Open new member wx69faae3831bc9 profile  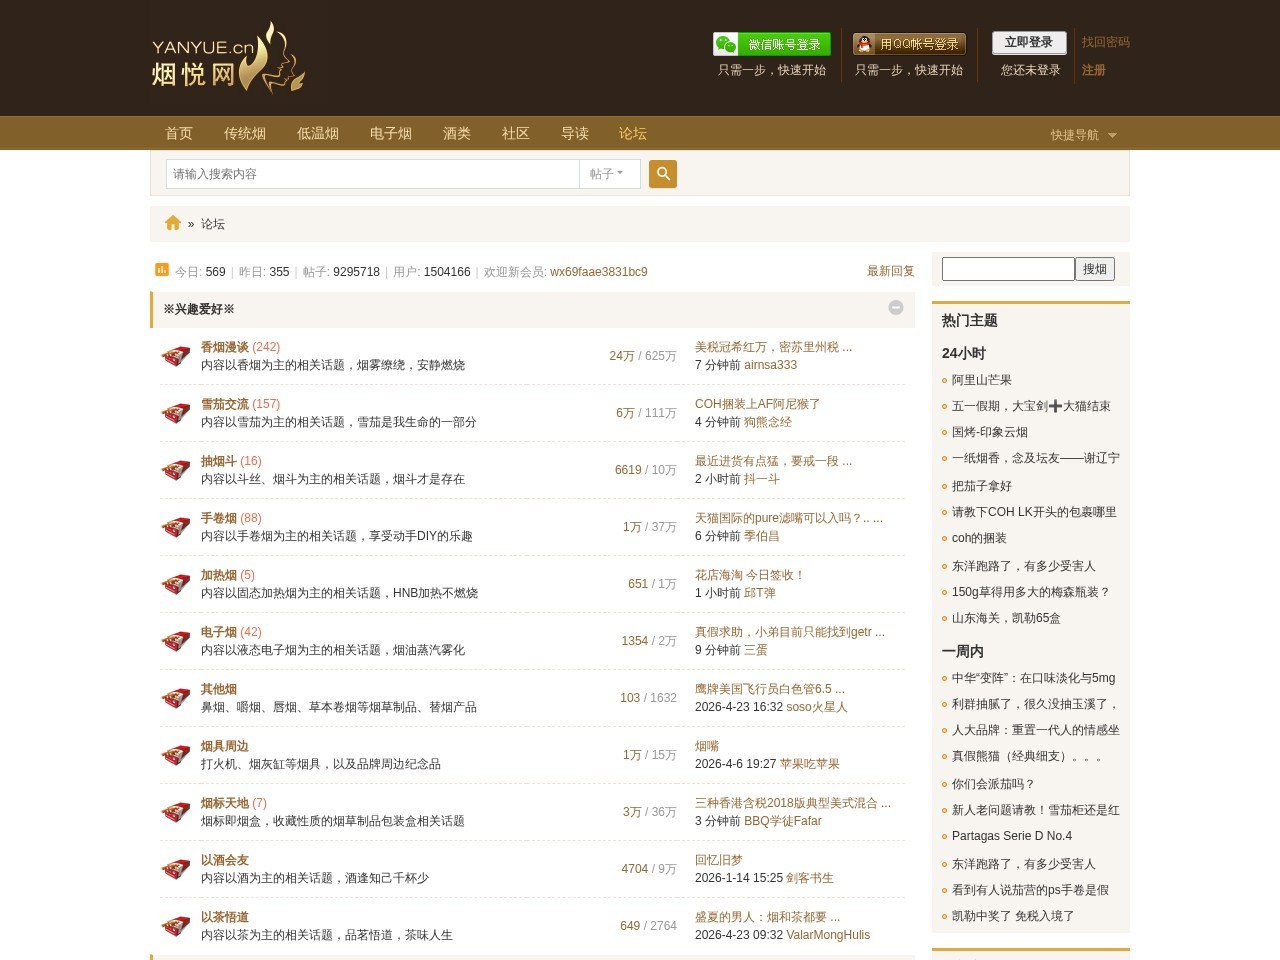(x=599, y=272)
